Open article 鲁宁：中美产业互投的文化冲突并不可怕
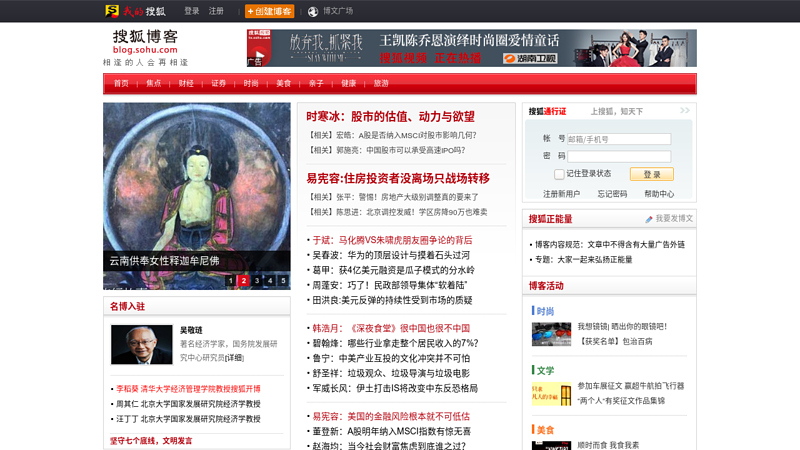800x450 pixels. click(391, 358)
